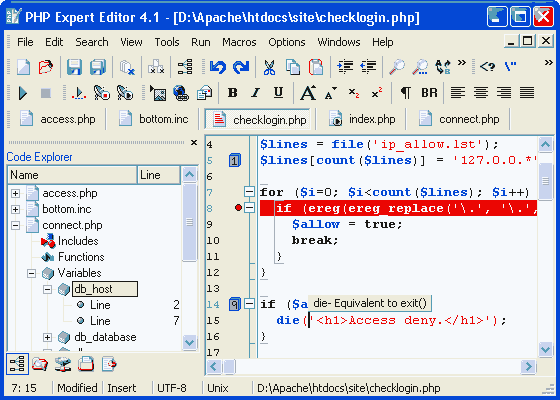Close the Code Explorer panel
Image resolution: width=560 pixels, height=400 pixels.
tap(194, 142)
